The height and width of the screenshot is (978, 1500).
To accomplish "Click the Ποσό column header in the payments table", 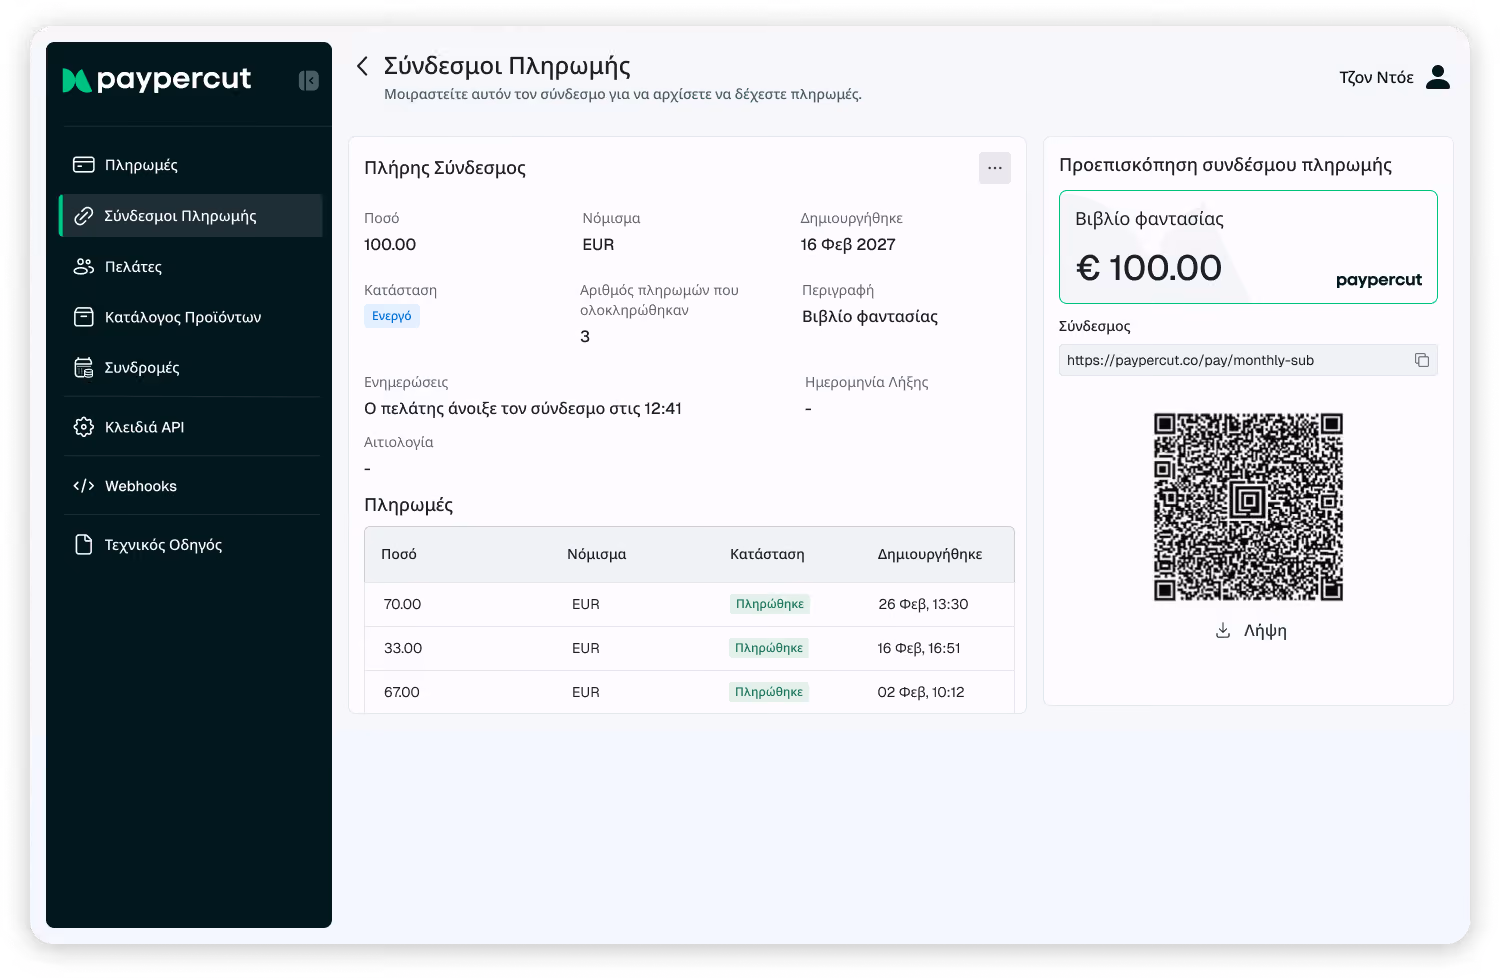I will point(399,554).
